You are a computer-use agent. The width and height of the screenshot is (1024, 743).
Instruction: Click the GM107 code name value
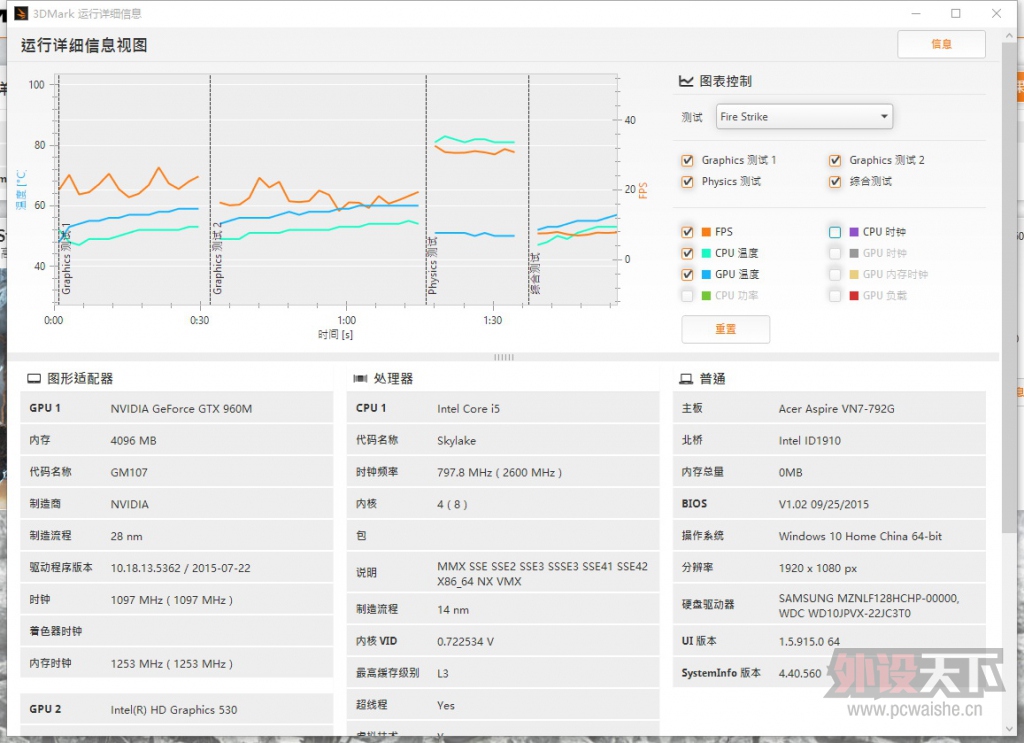pos(129,473)
